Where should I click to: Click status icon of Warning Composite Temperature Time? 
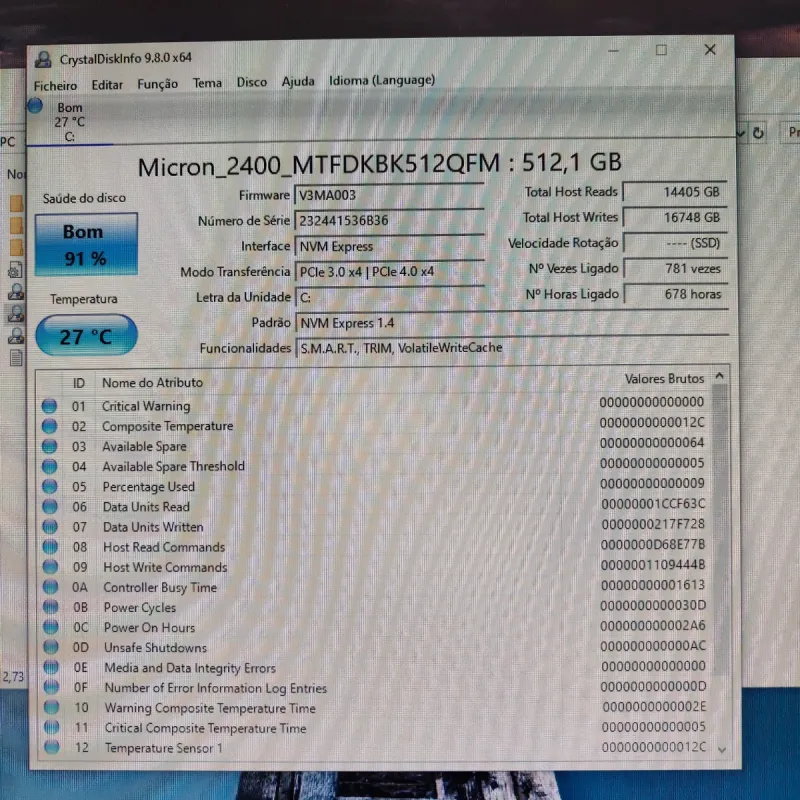(52, 707)
